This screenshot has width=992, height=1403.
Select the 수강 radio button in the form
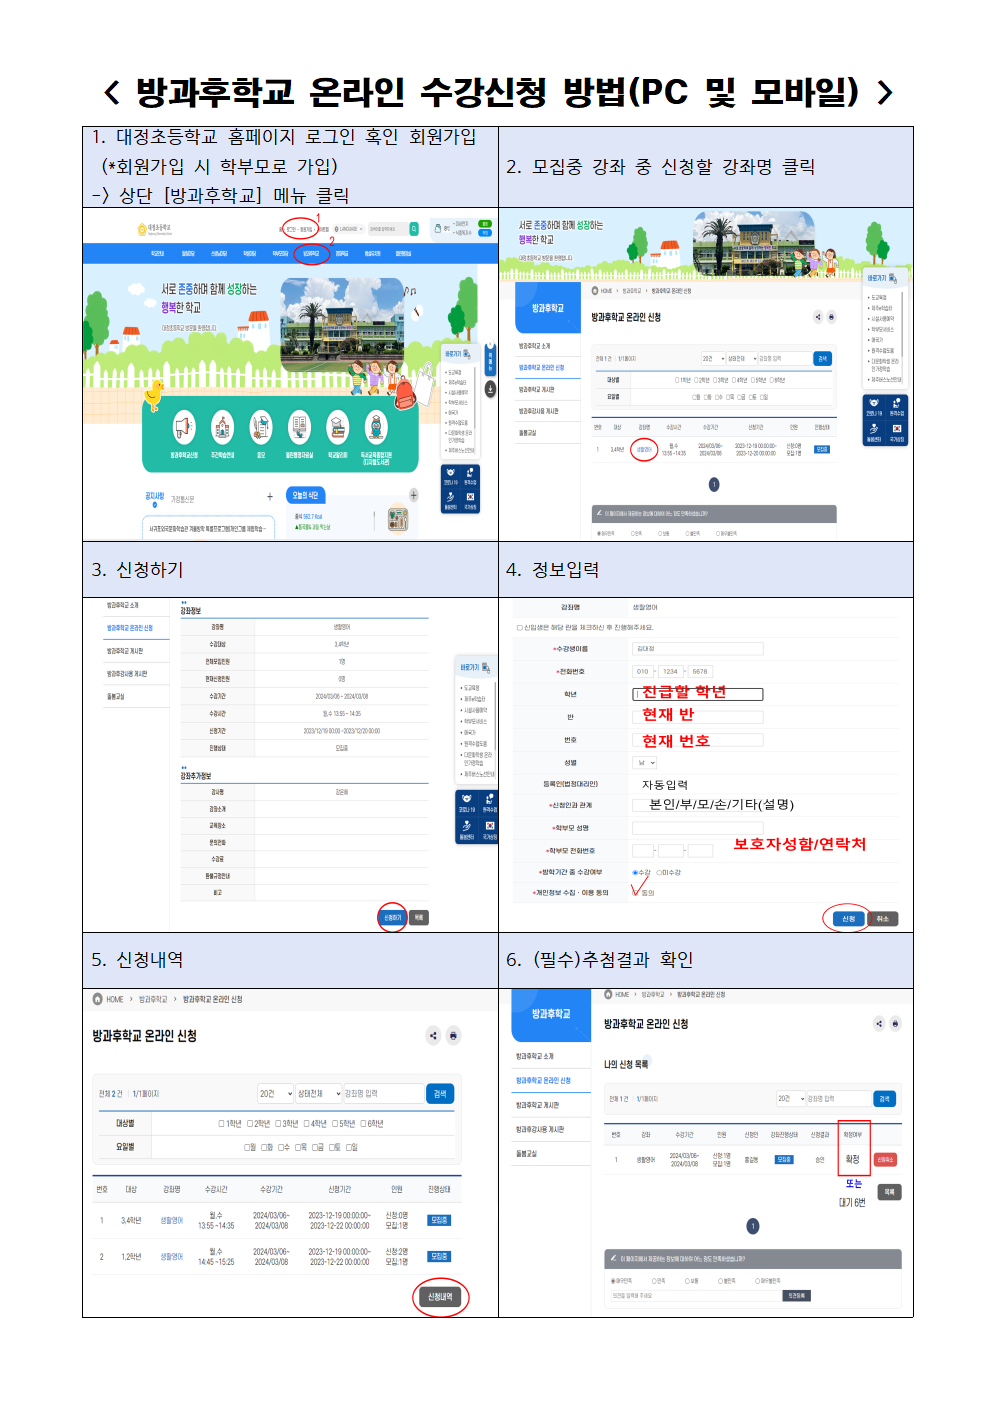point(635,872)
